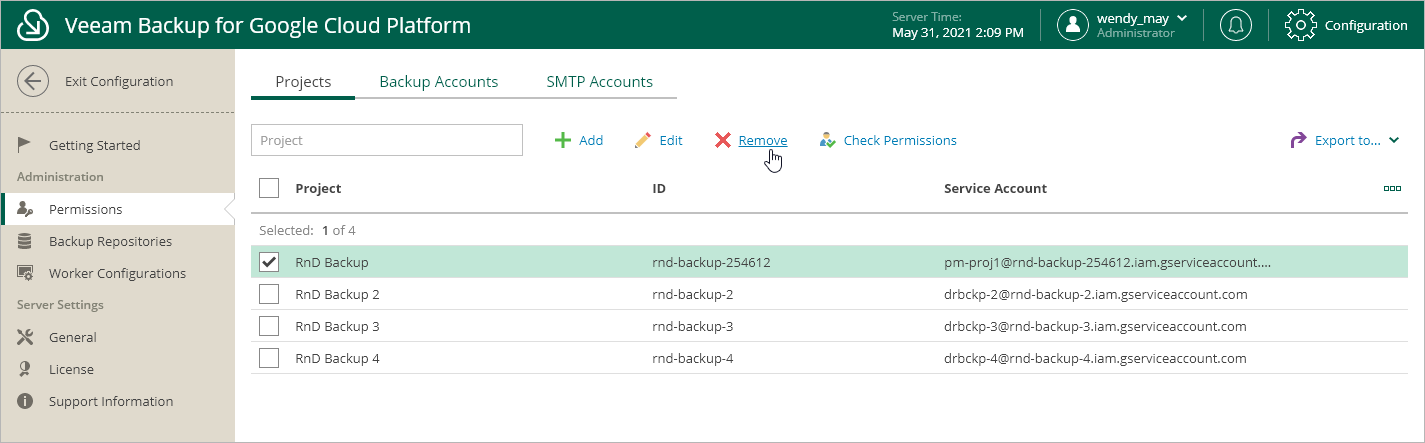Click the Exit Configuration back arrow icon

click(x=33, y=82)
